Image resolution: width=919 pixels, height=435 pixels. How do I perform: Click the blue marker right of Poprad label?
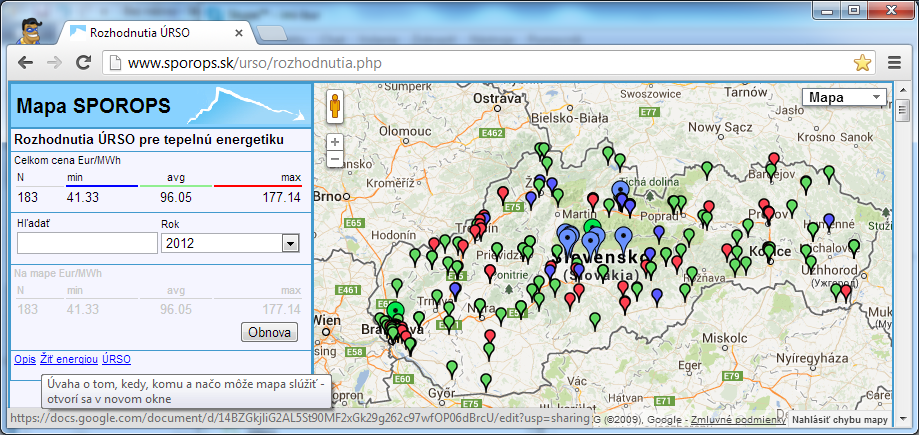coord(659,232)
